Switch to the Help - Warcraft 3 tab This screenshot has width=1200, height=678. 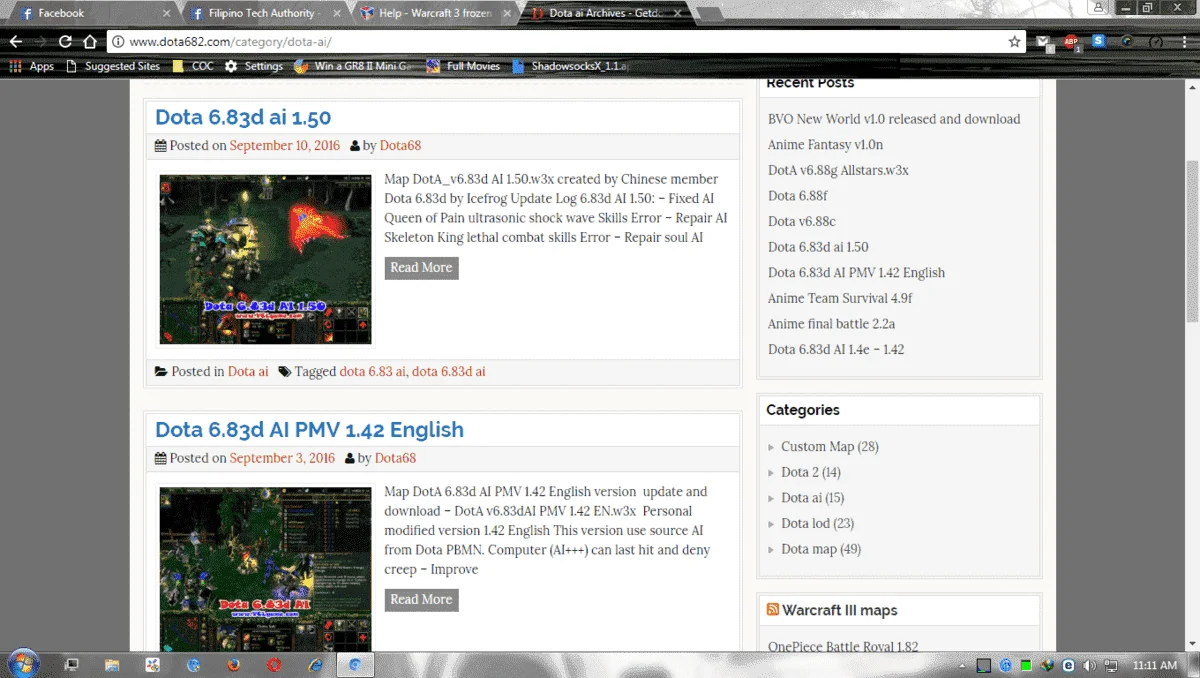tap(435, 13)
